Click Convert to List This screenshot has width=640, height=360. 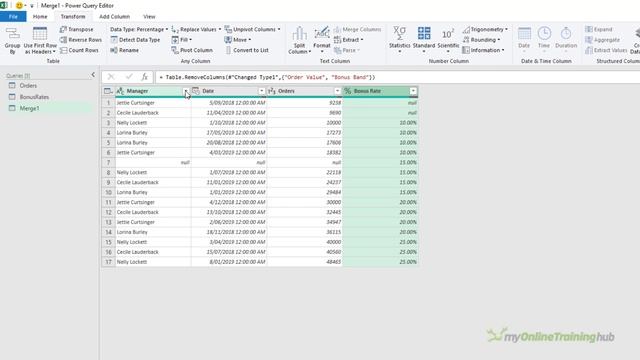[247, 50]
